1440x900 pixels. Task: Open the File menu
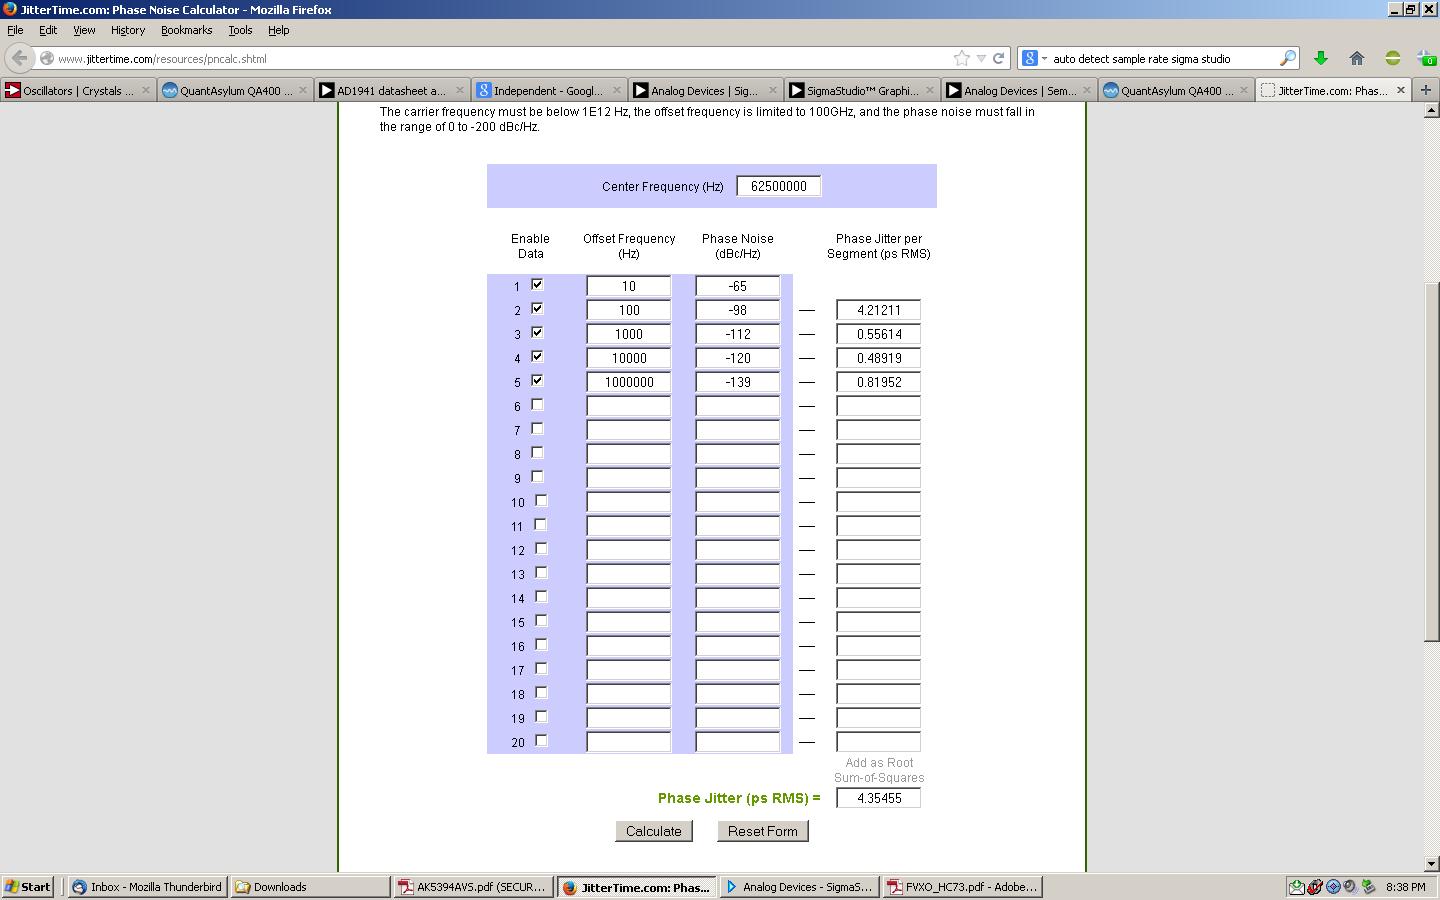pyautogui.click(x=15, y=30)
